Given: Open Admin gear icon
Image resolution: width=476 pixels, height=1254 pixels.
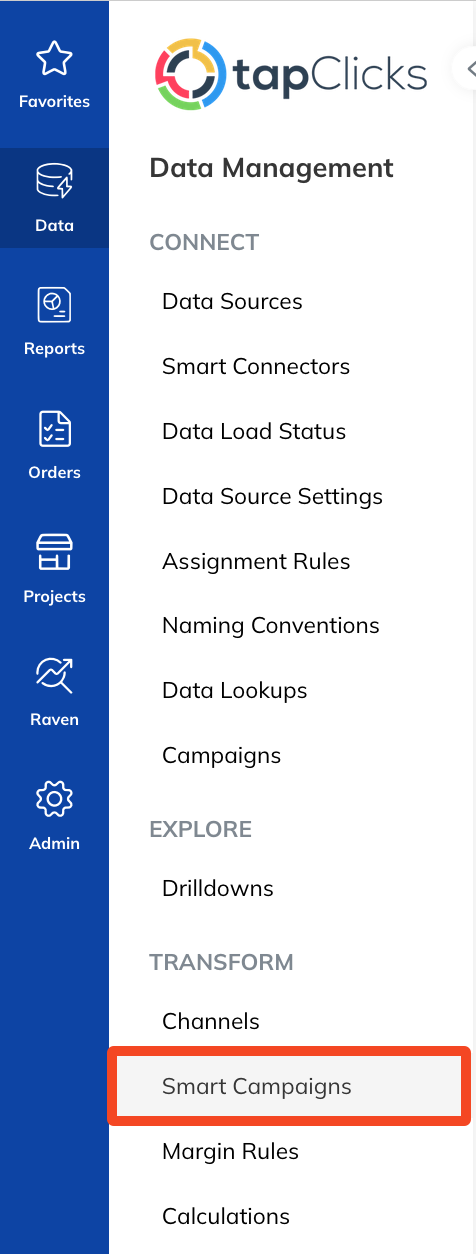Looking at the screenshot, I should point(54,800).
